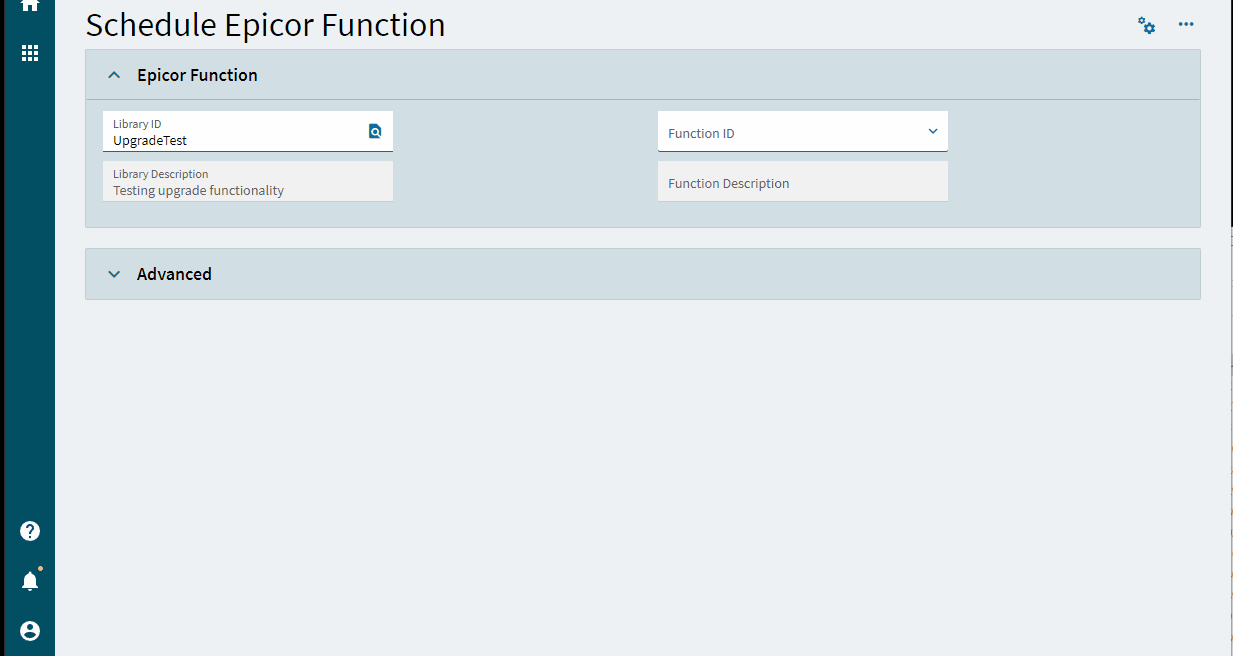Screen dimensions: 1233x656
Task: Click the Epicor Function panel title
Action: coord(197,75)
